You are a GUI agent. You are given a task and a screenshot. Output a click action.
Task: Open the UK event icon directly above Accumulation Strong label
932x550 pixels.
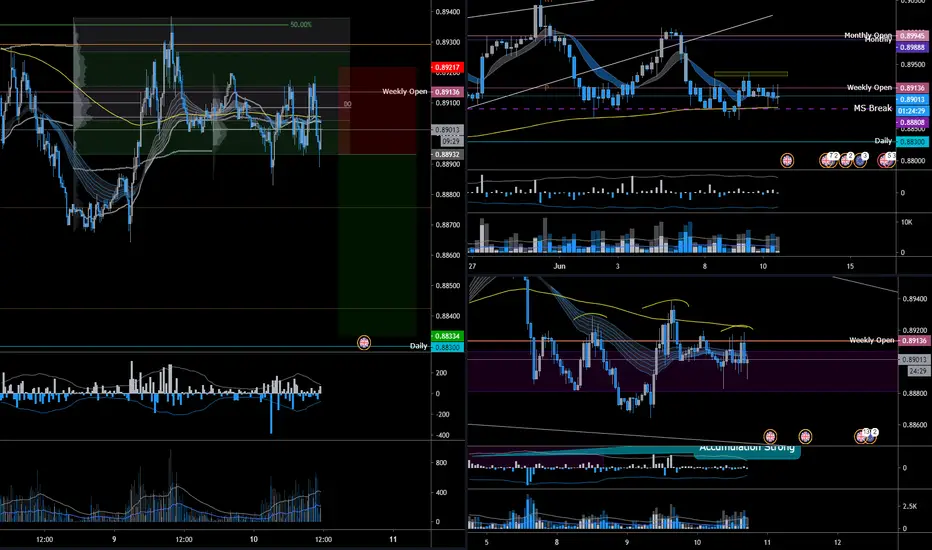770,436
